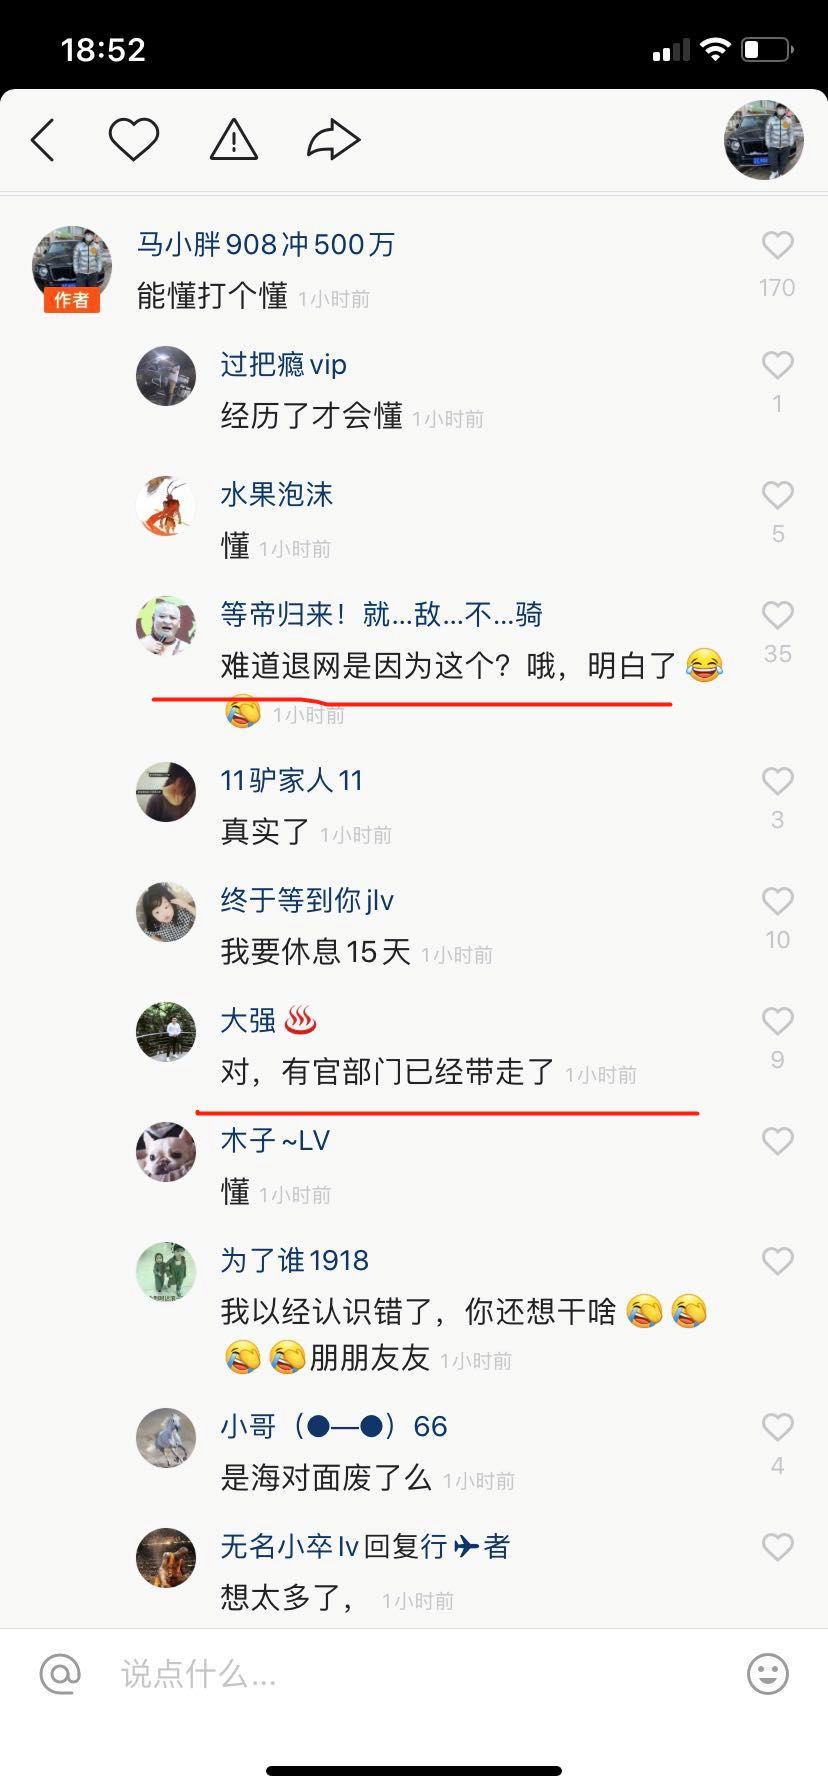
Task: Tap 木子~LV's dog avatar
Action: pos(166,1152)
